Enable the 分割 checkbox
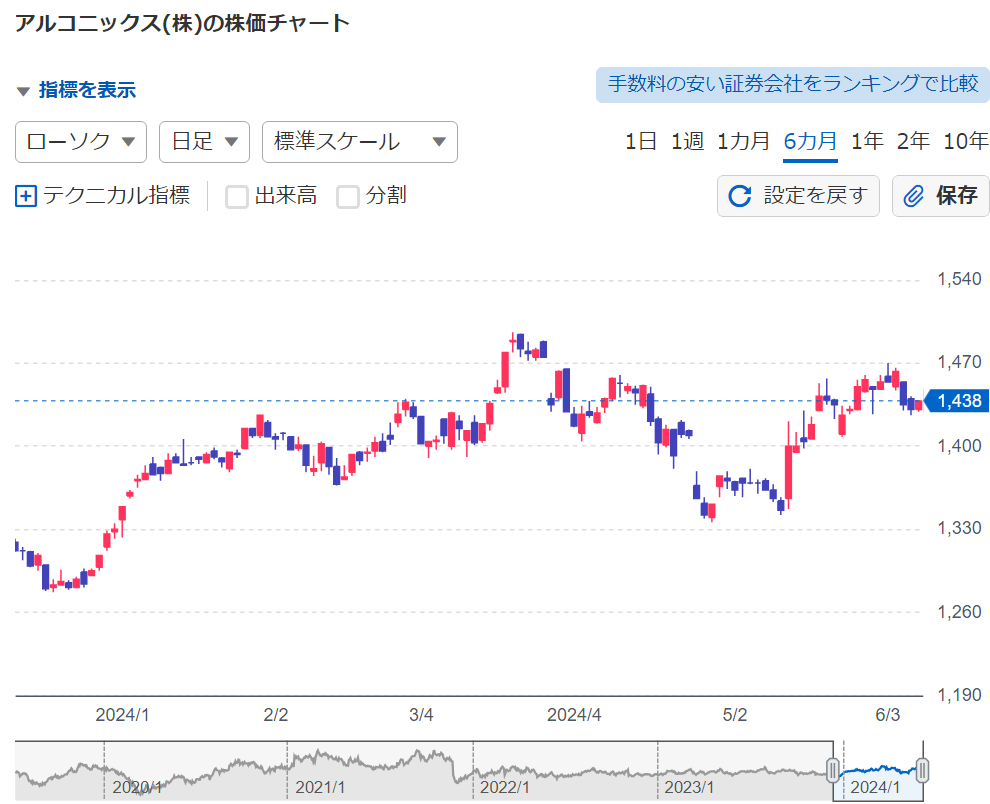Image resolution: width=990 pixels, height=804 pixels. (x=348, y=196)
